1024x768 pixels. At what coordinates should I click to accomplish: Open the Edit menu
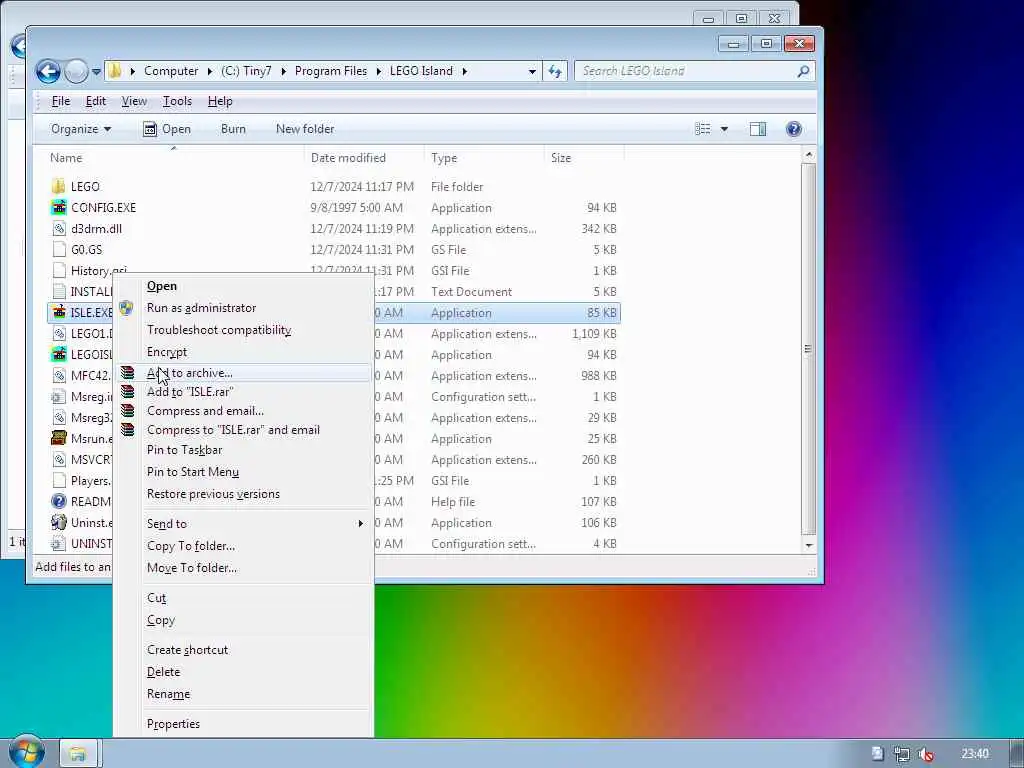coord(95,101)
